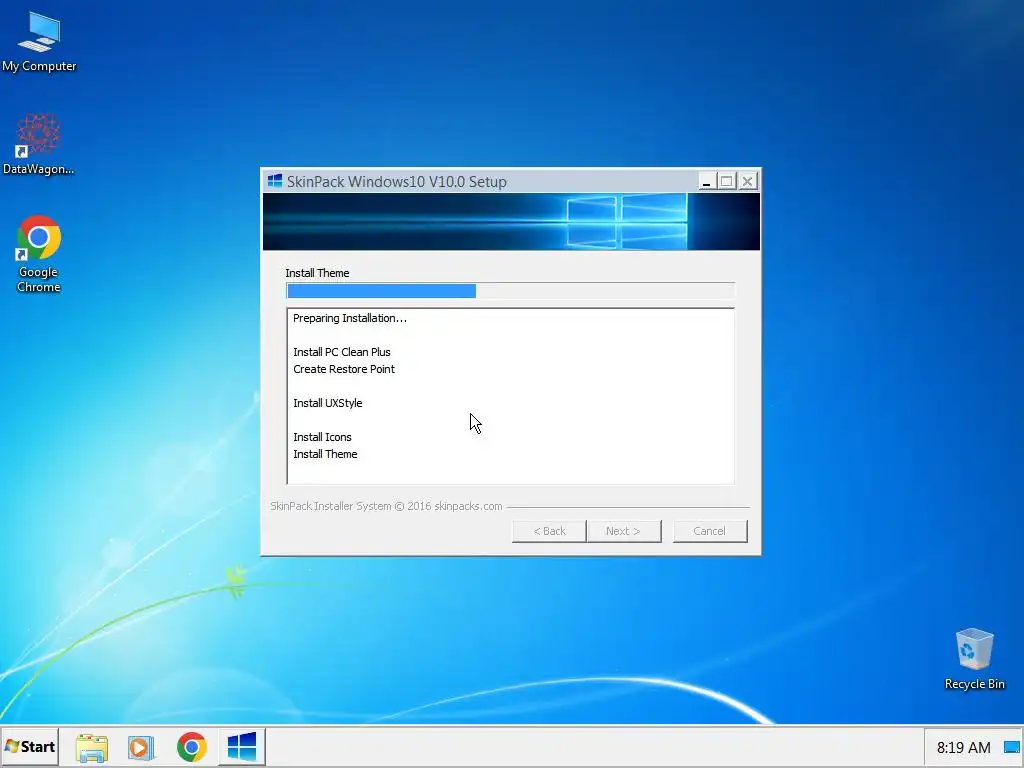This screenshot has height=768, width=1024.
Task: Click the show desktop tray icon
Action: (1012, 747)
